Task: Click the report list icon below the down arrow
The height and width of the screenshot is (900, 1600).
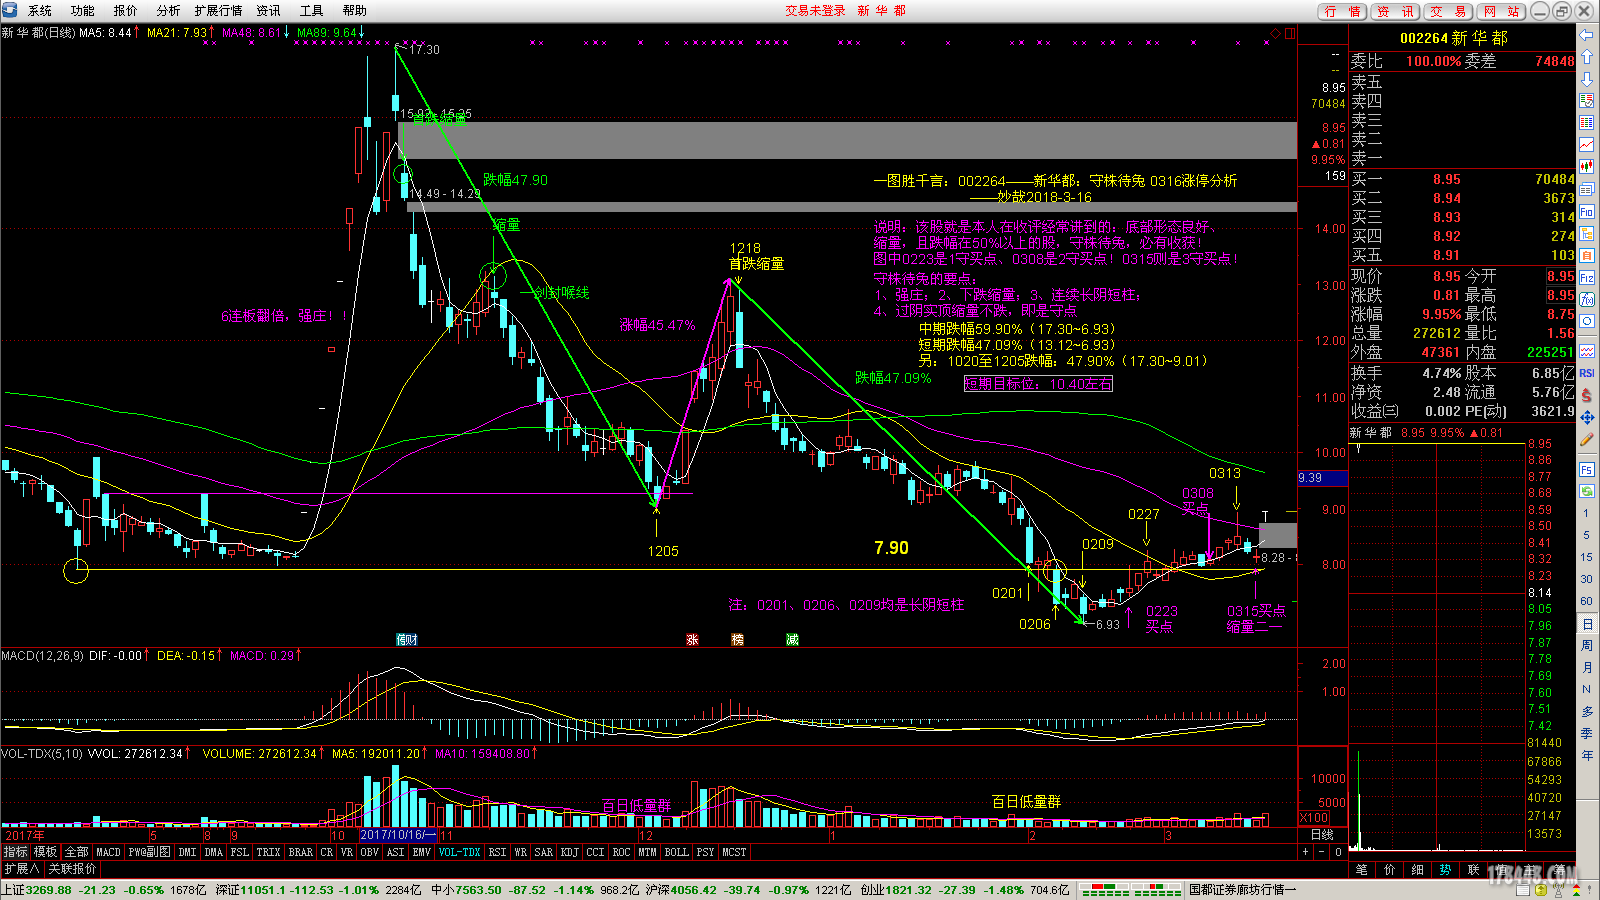Action: pyautogui.click(x=1587, y=100)
